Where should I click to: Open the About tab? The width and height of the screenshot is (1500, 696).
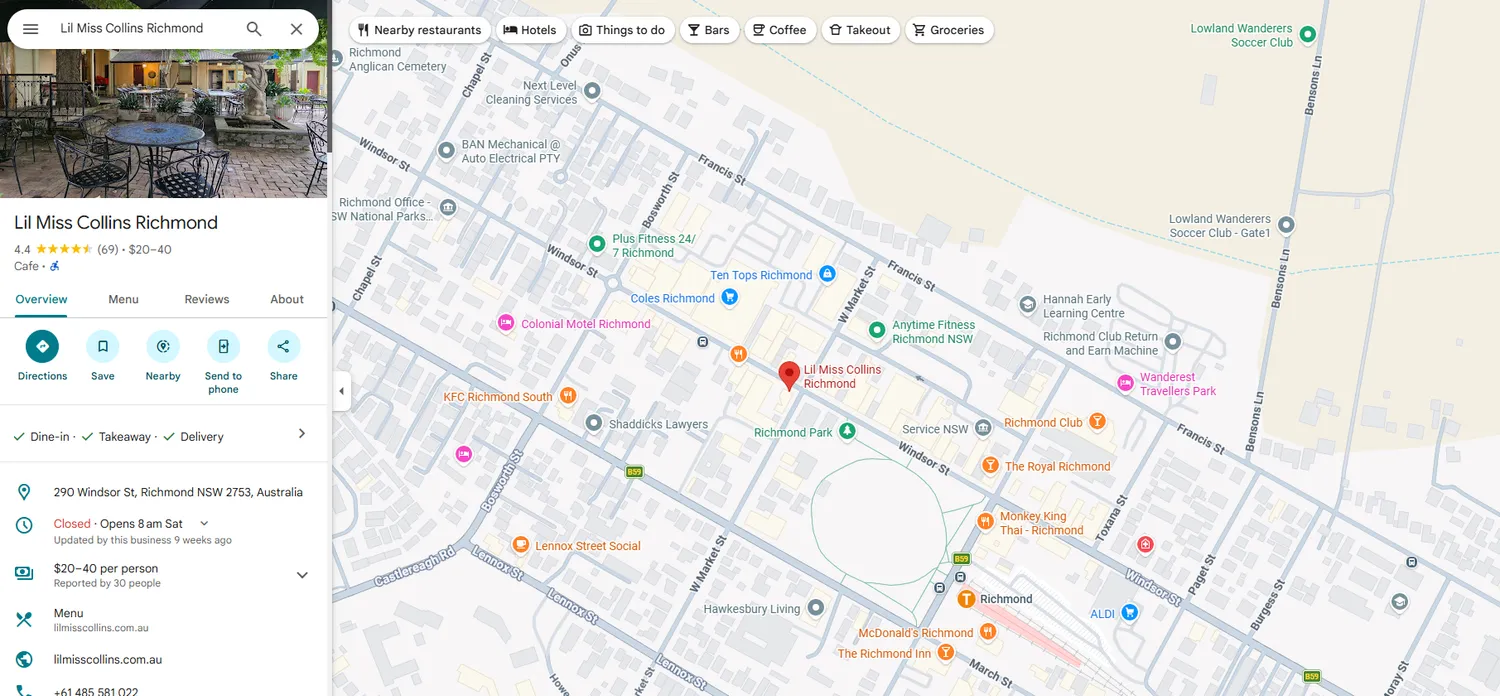point(287,299)
